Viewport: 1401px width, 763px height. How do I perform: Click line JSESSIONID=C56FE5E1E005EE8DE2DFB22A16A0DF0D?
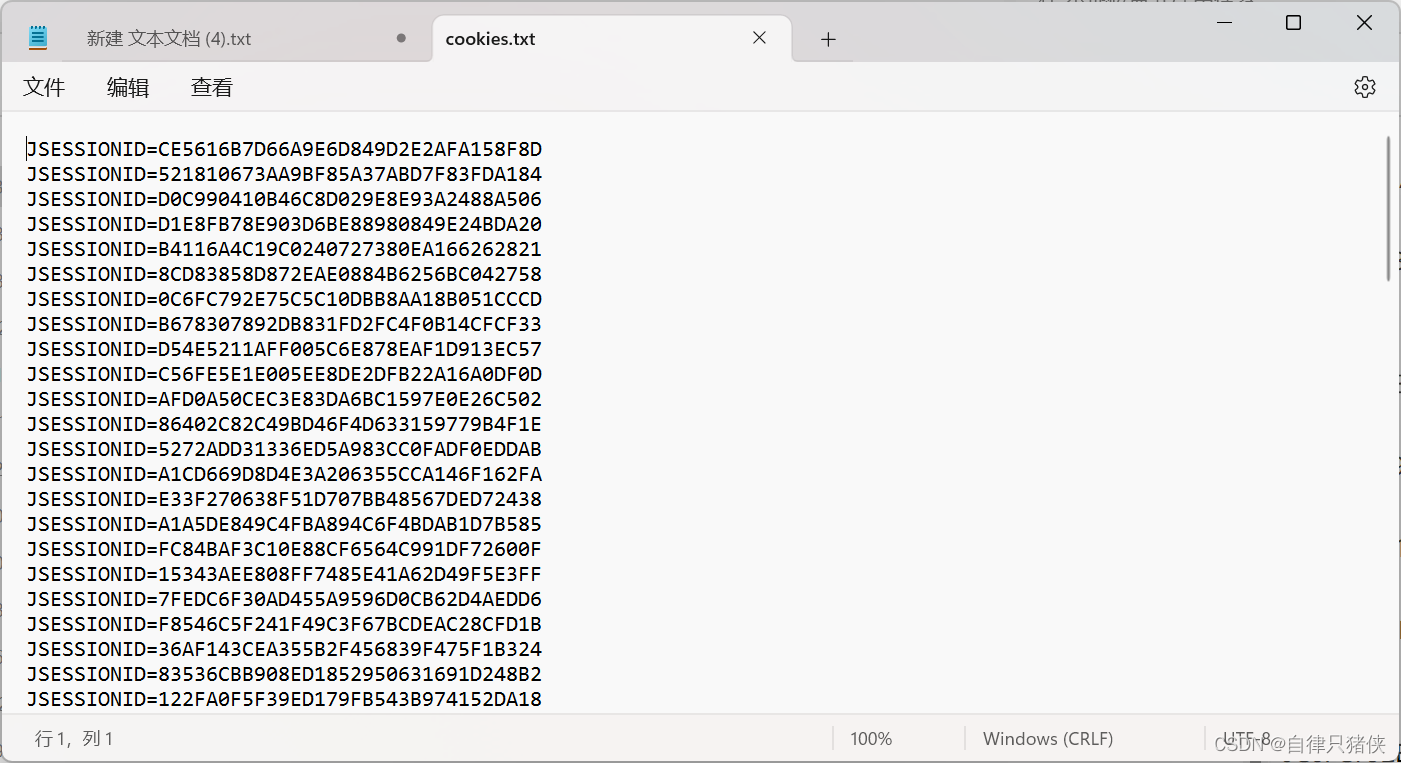[x=284, y=375]
